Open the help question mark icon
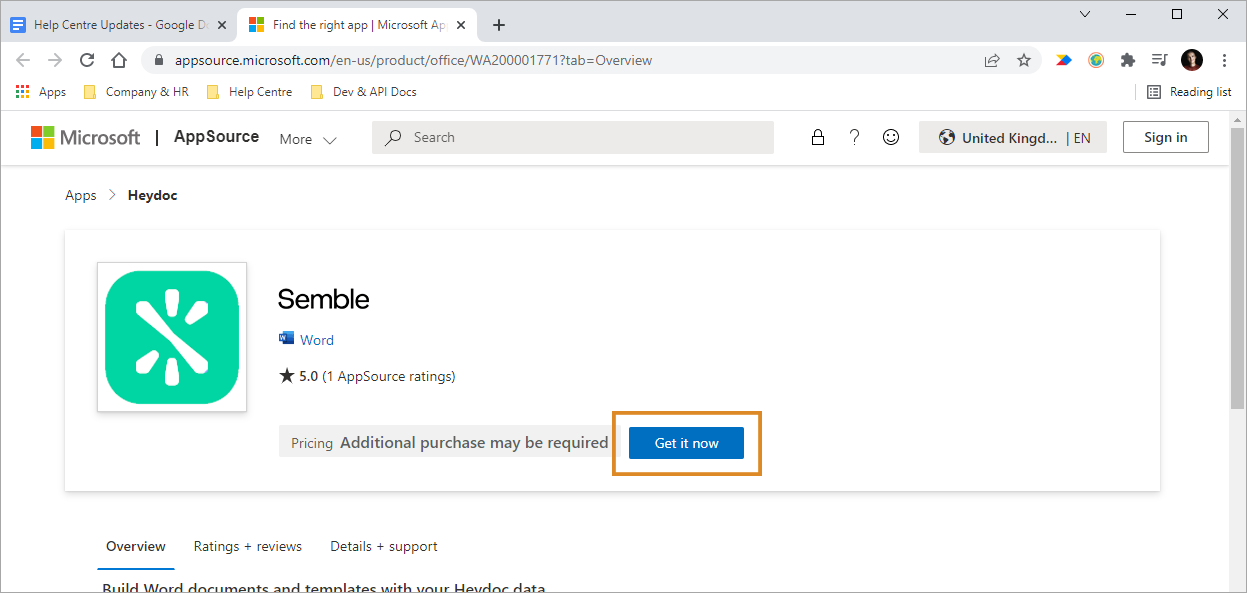1247x593 pixels. 854,138
